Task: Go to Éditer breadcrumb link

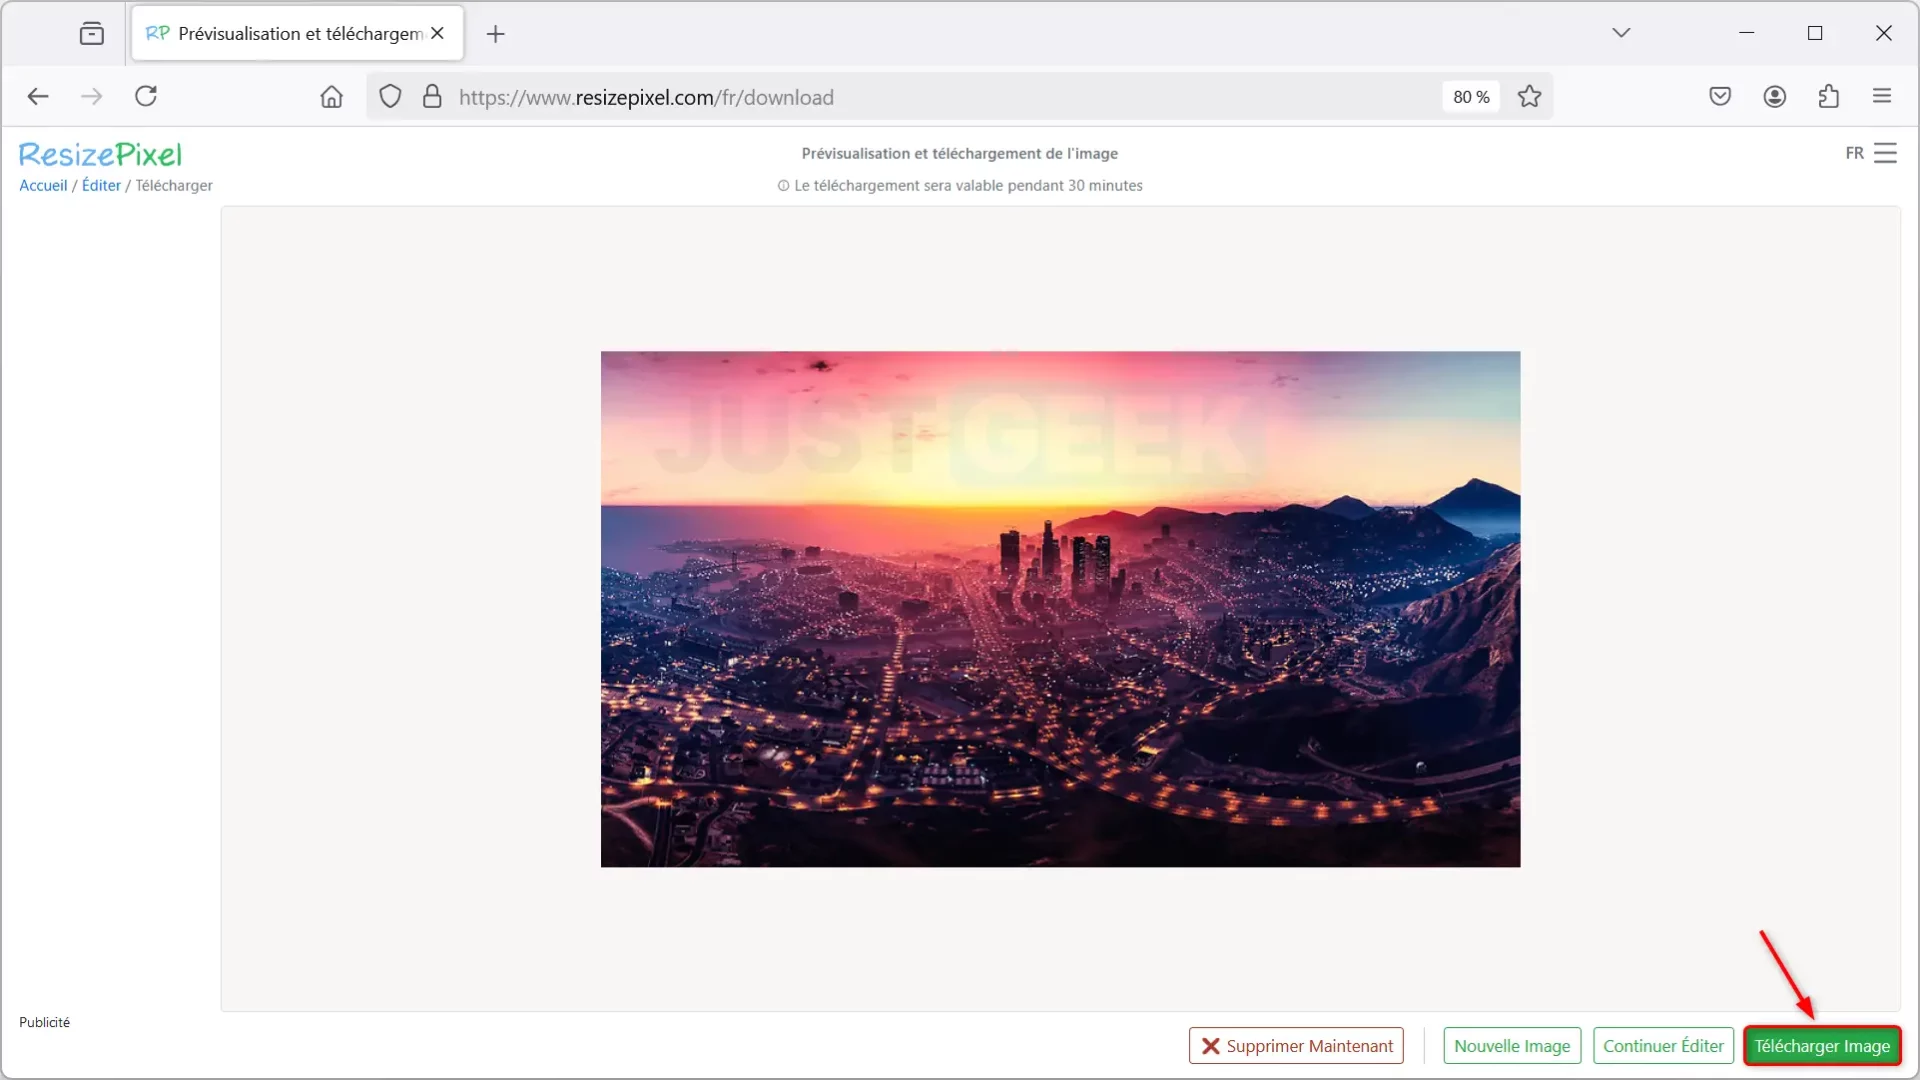Action: (101, 186)
